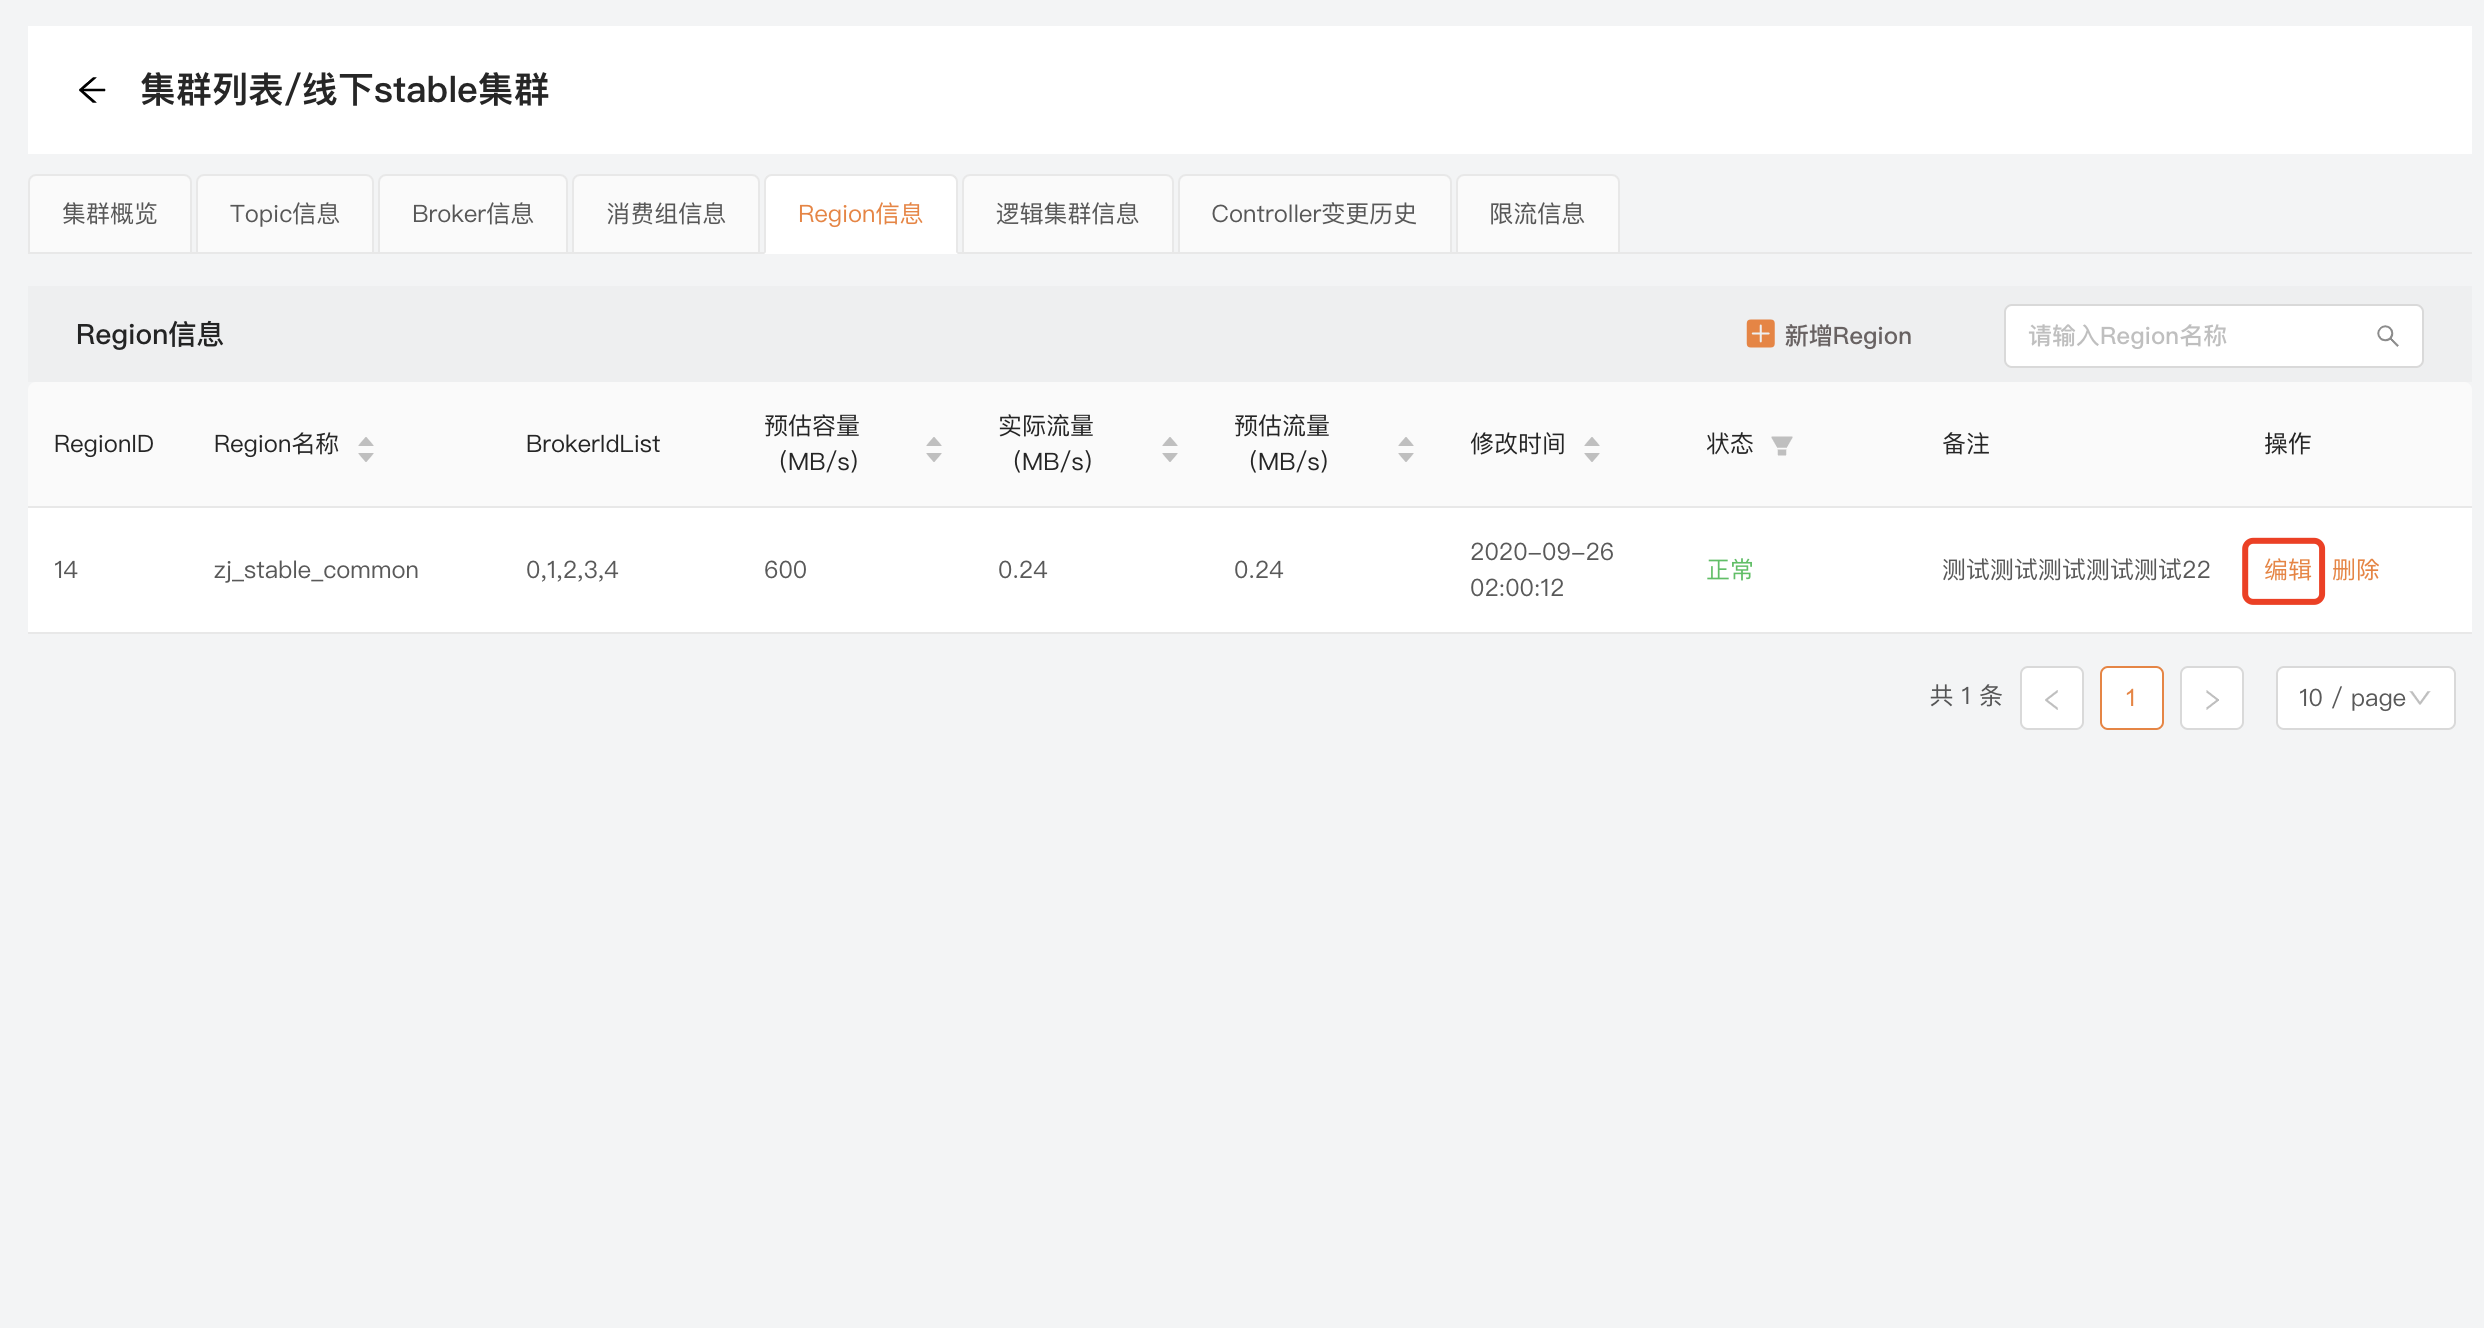Sort by 修改时间 column arrows

point(1592,449)
